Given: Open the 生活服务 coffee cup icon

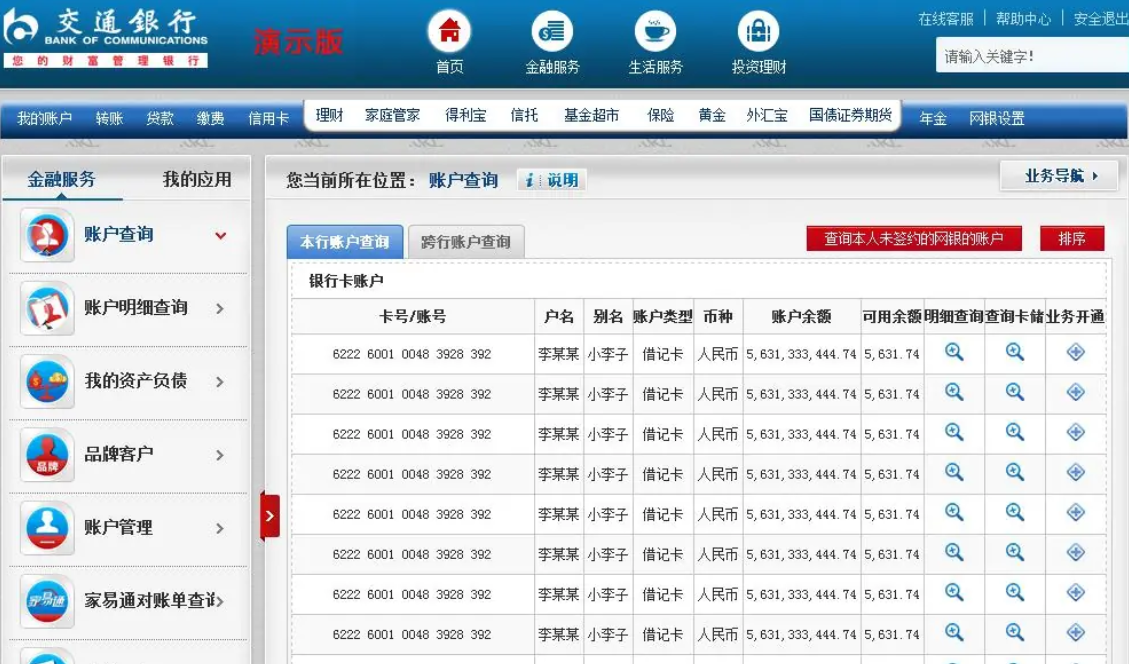Looking at the screenshot, I should click(655, 32).
